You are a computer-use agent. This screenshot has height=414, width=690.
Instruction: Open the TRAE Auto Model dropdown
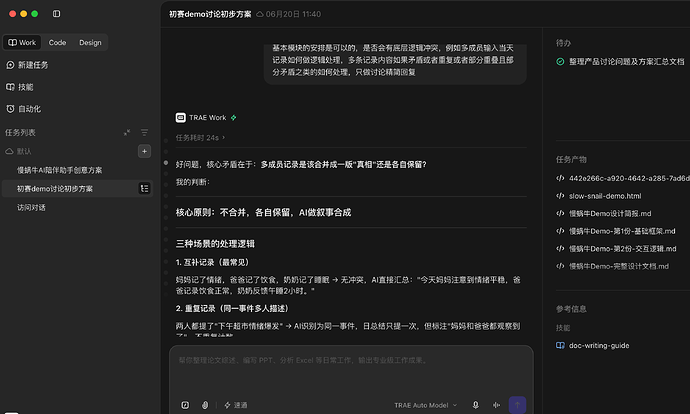(426, 405)
